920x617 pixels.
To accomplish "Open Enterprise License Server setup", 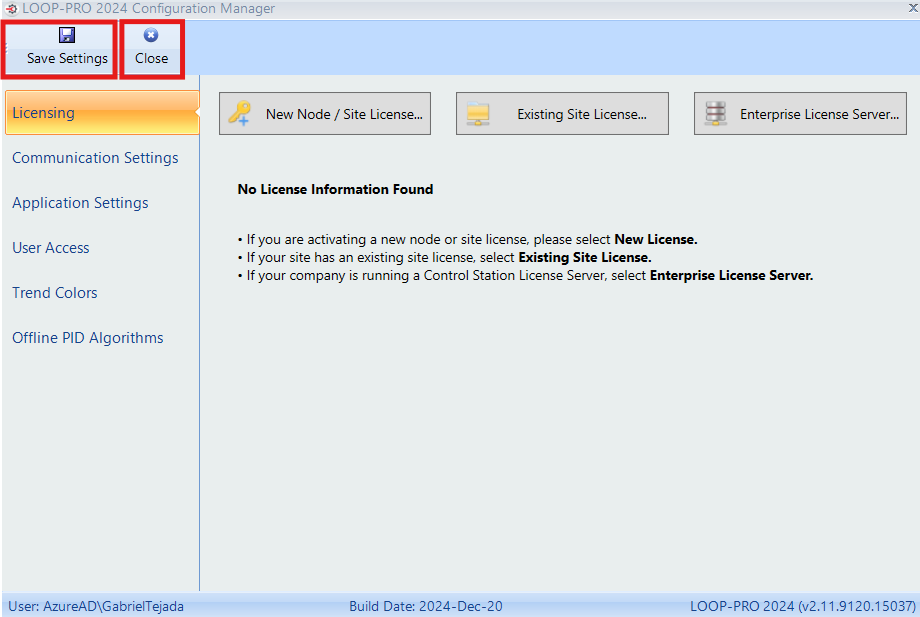I will tap(800, 114).
